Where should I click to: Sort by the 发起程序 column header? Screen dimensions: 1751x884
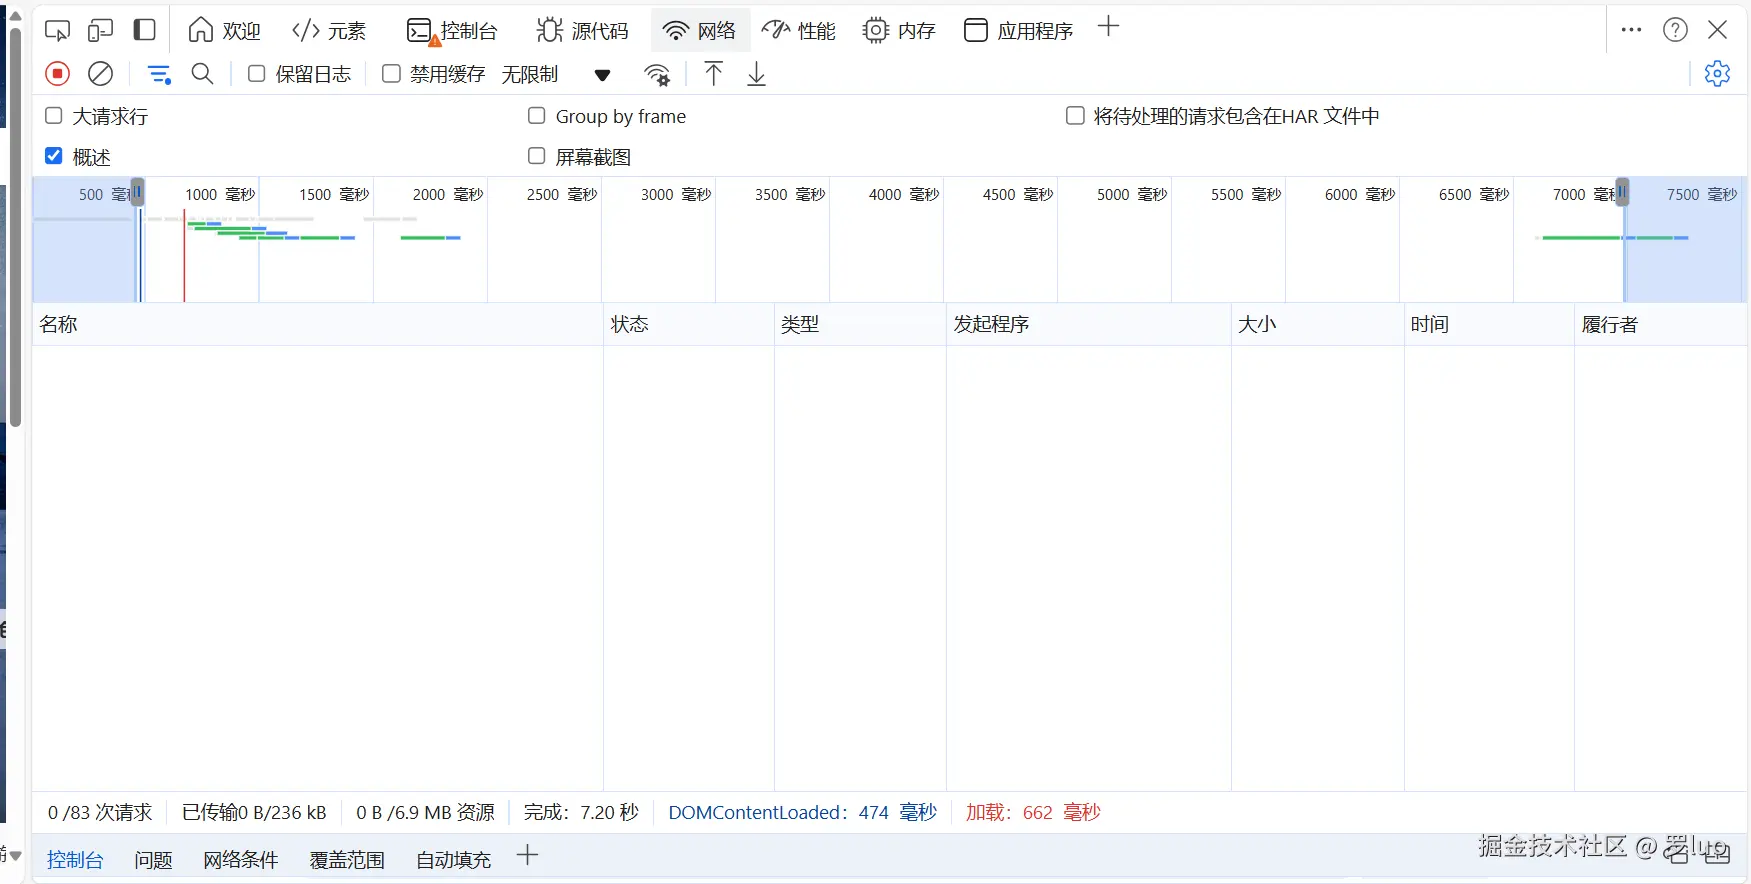[1088, 324]
